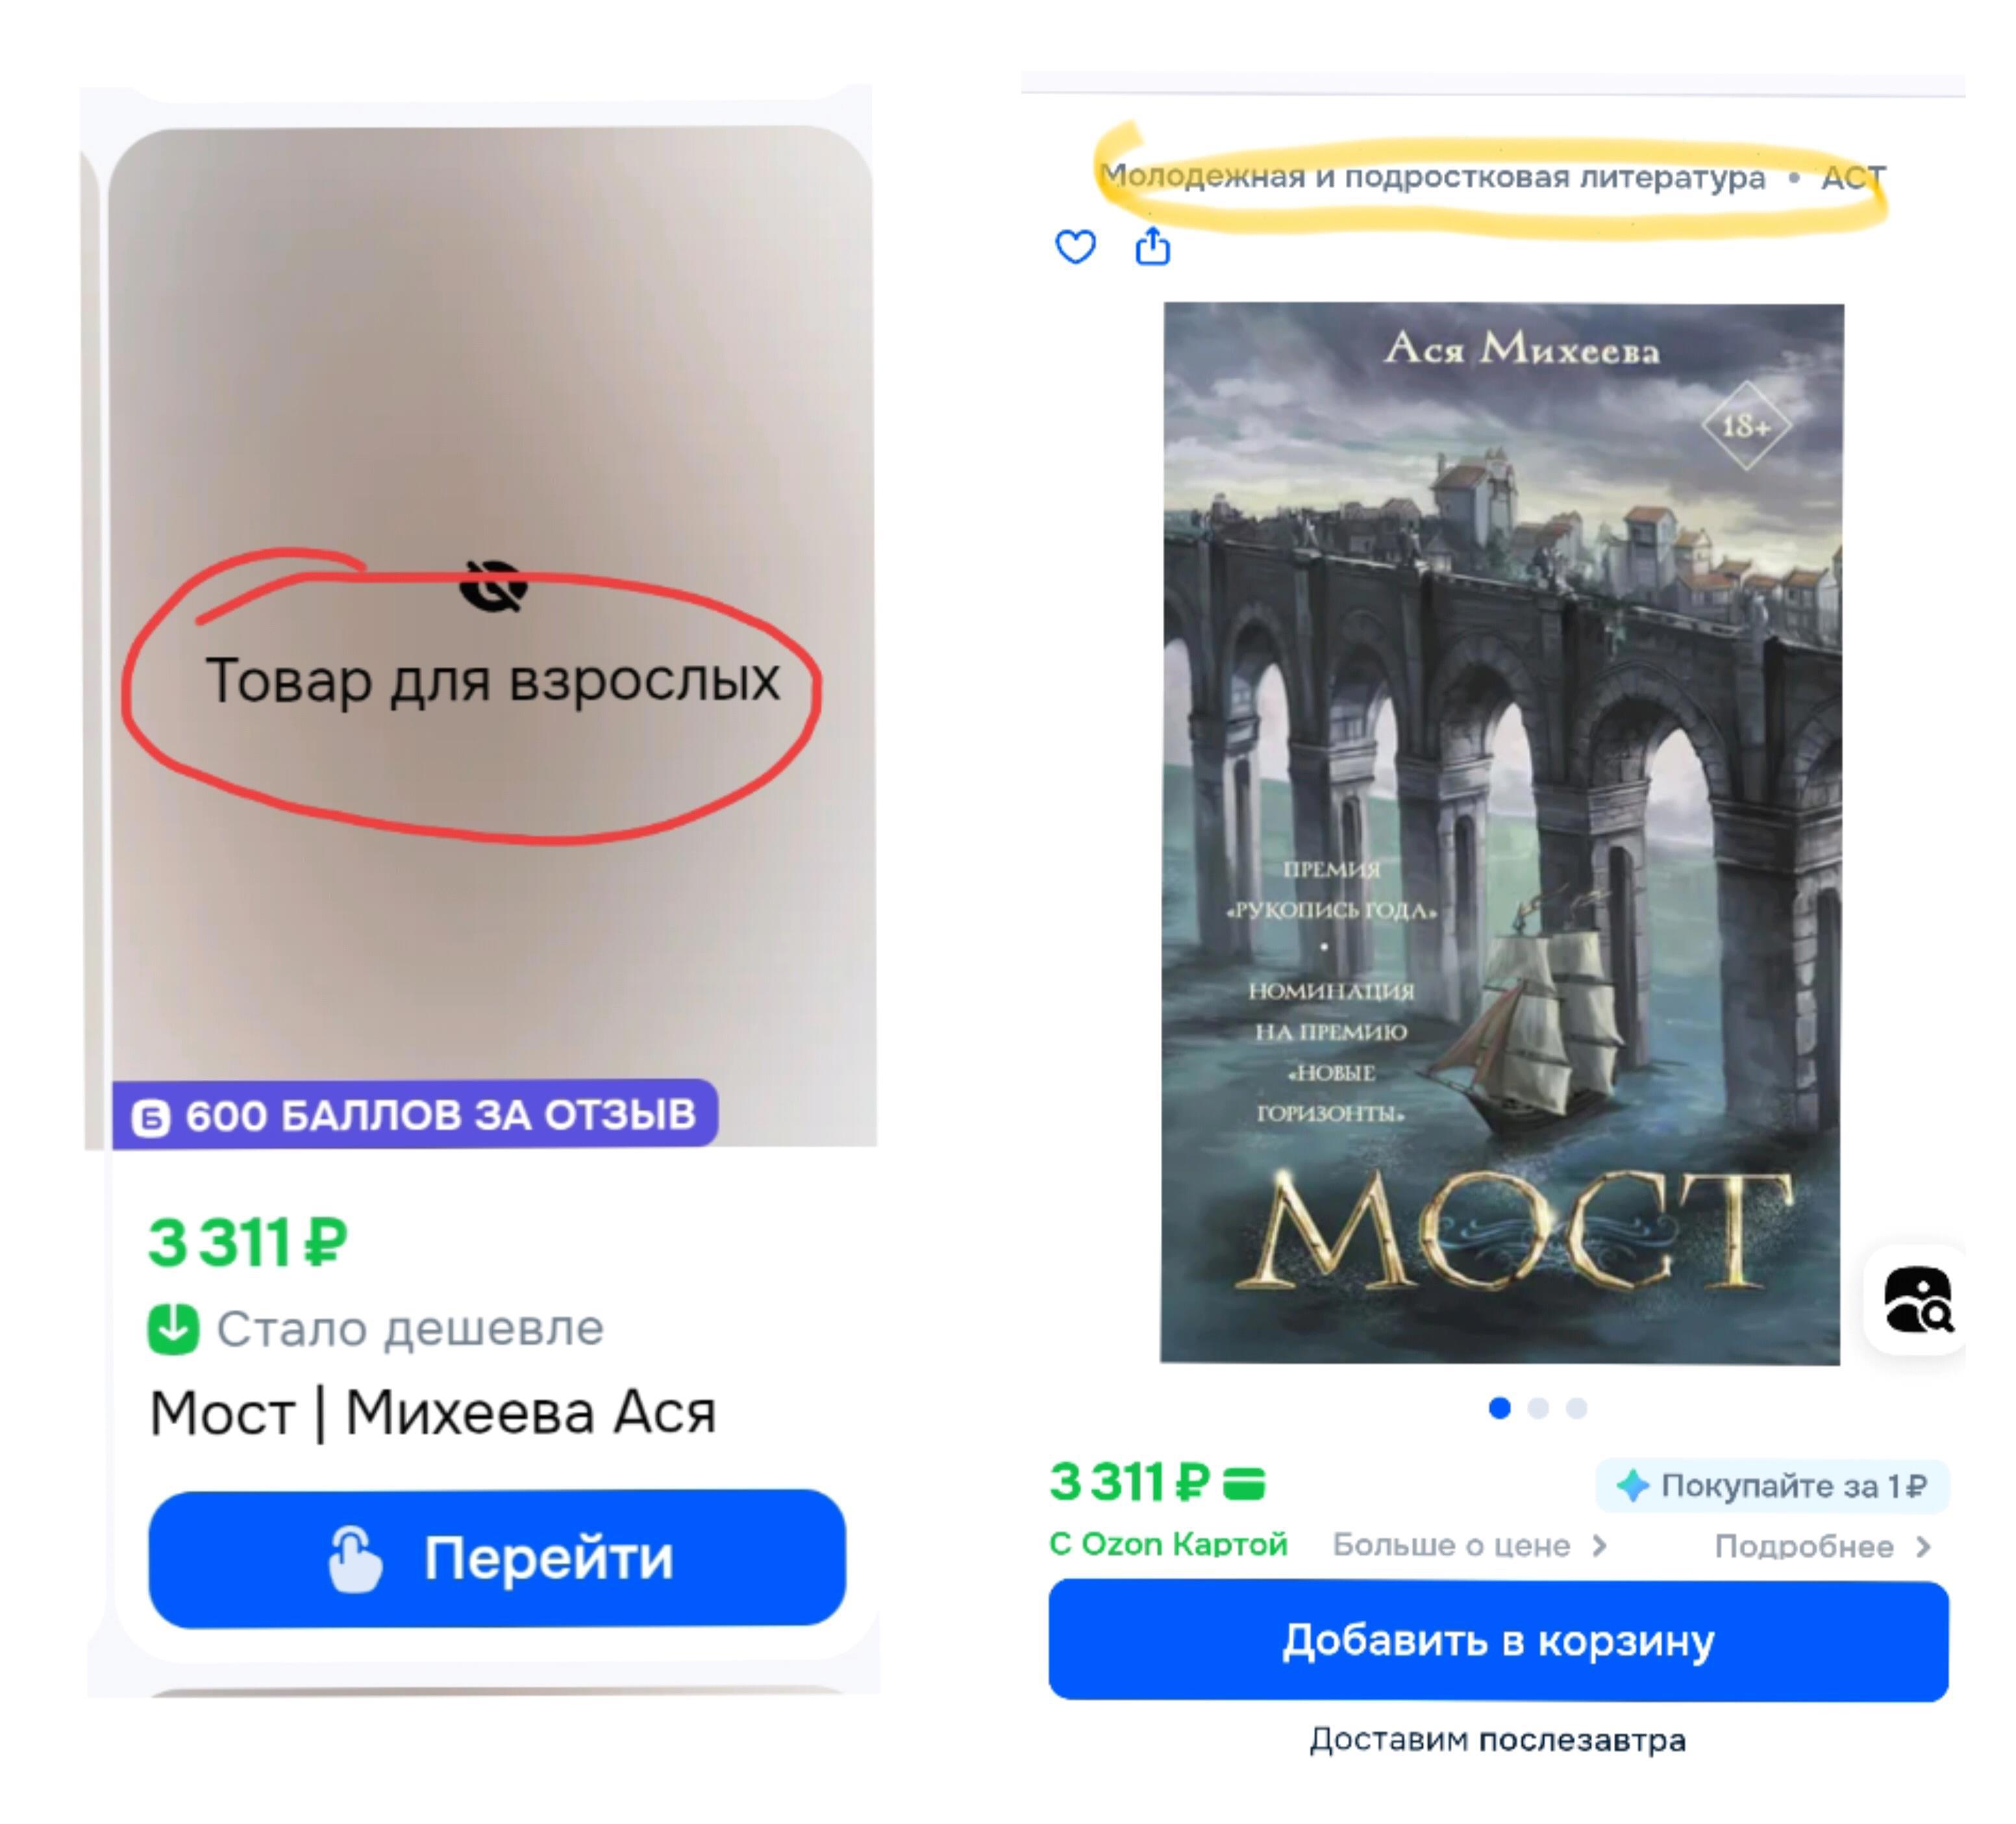The height and width of the screenshot is (1824, 2016).
Task: Select the second image pagination dot
Action: point(1538,1408)
